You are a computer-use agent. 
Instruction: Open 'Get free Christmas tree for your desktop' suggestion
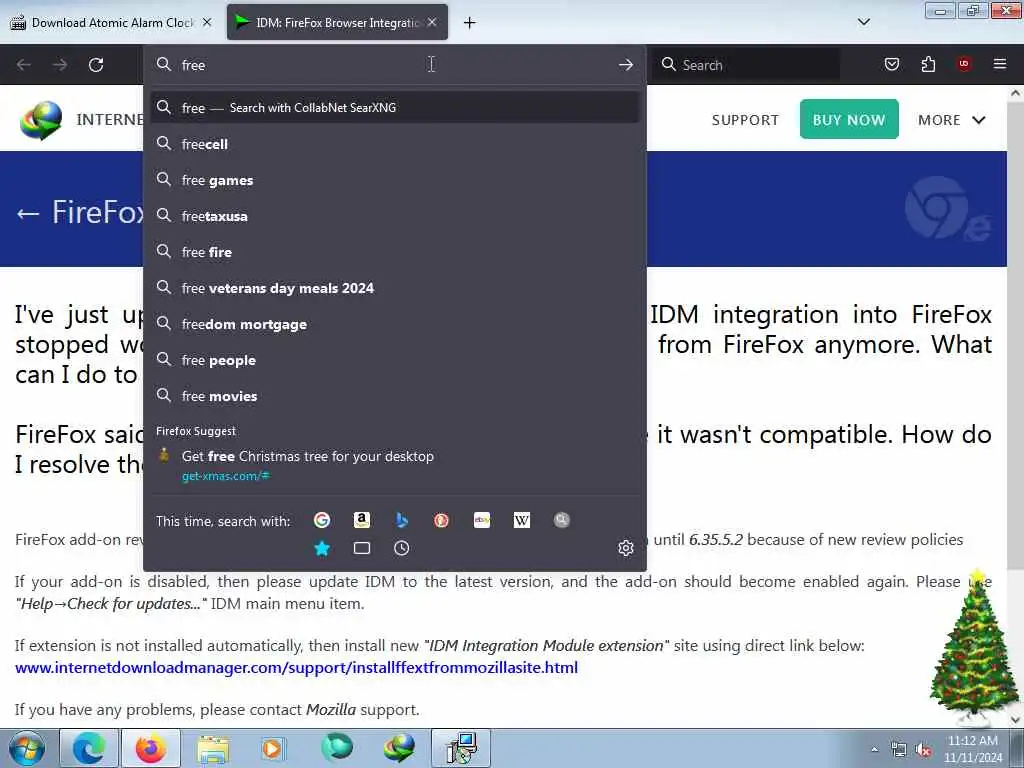394,465
